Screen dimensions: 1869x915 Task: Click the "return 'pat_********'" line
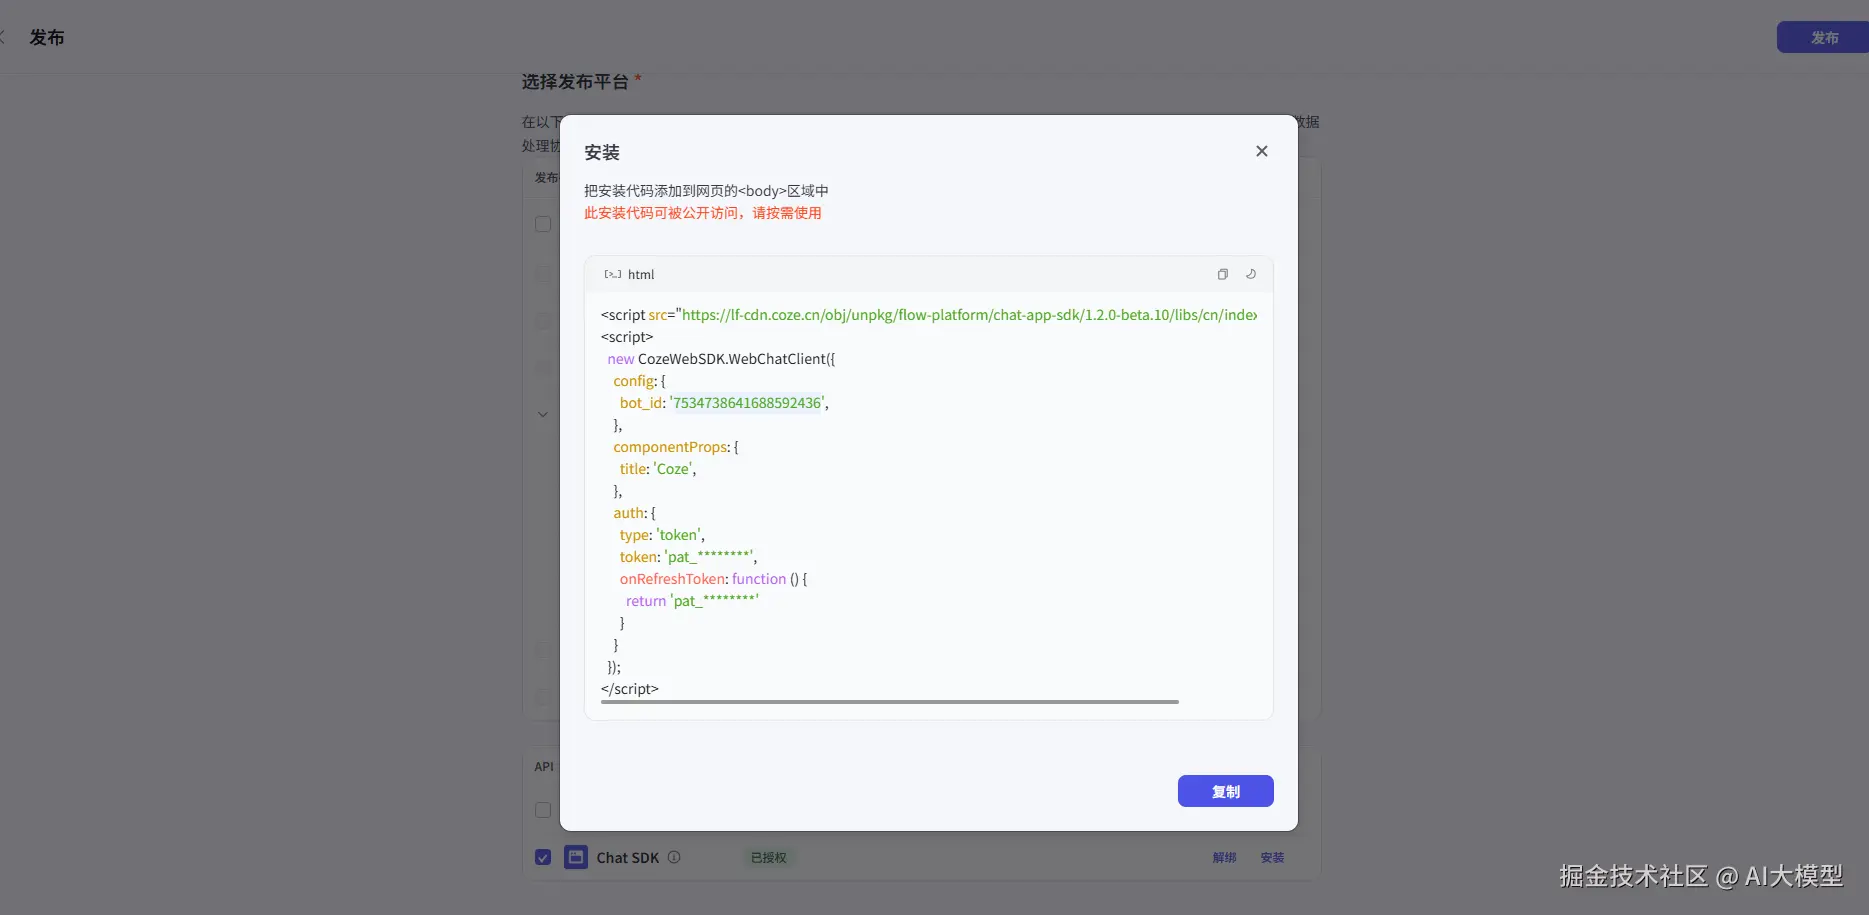point(692,601)
